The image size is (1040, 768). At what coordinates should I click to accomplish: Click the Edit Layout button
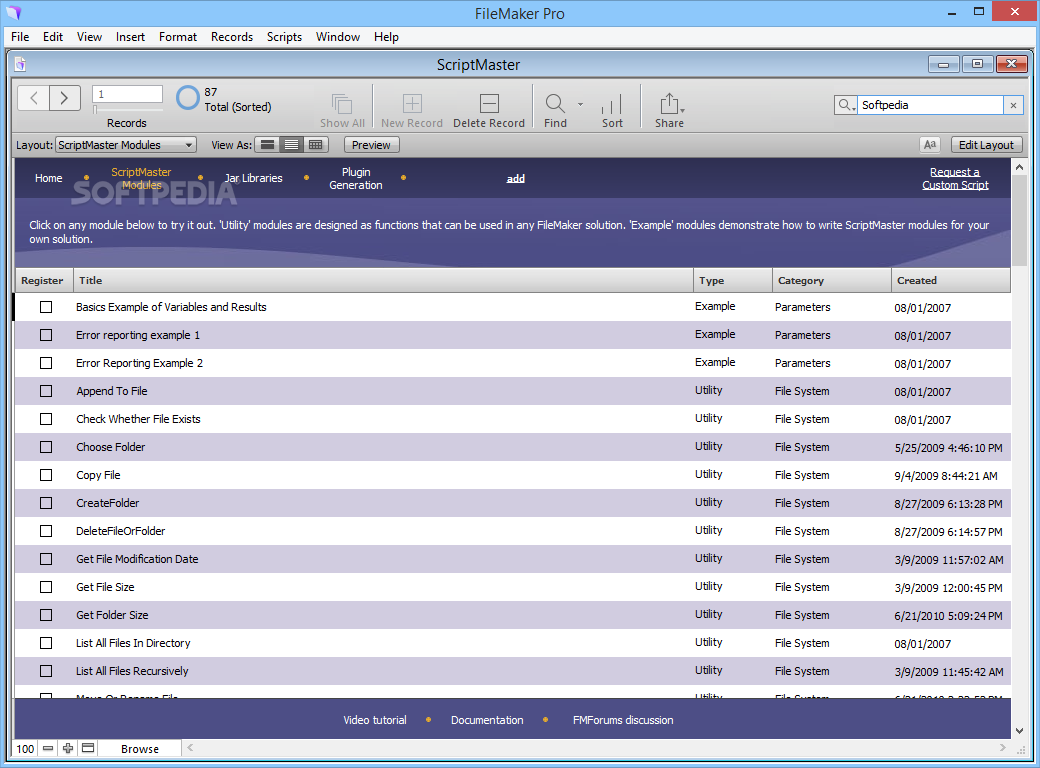pyautogui.click(x=986, y=145)
